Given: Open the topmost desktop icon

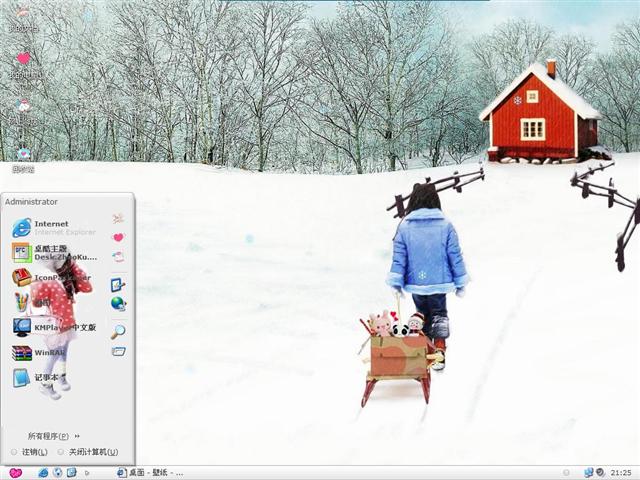Looking at the screenshot, I should (23, 18).
